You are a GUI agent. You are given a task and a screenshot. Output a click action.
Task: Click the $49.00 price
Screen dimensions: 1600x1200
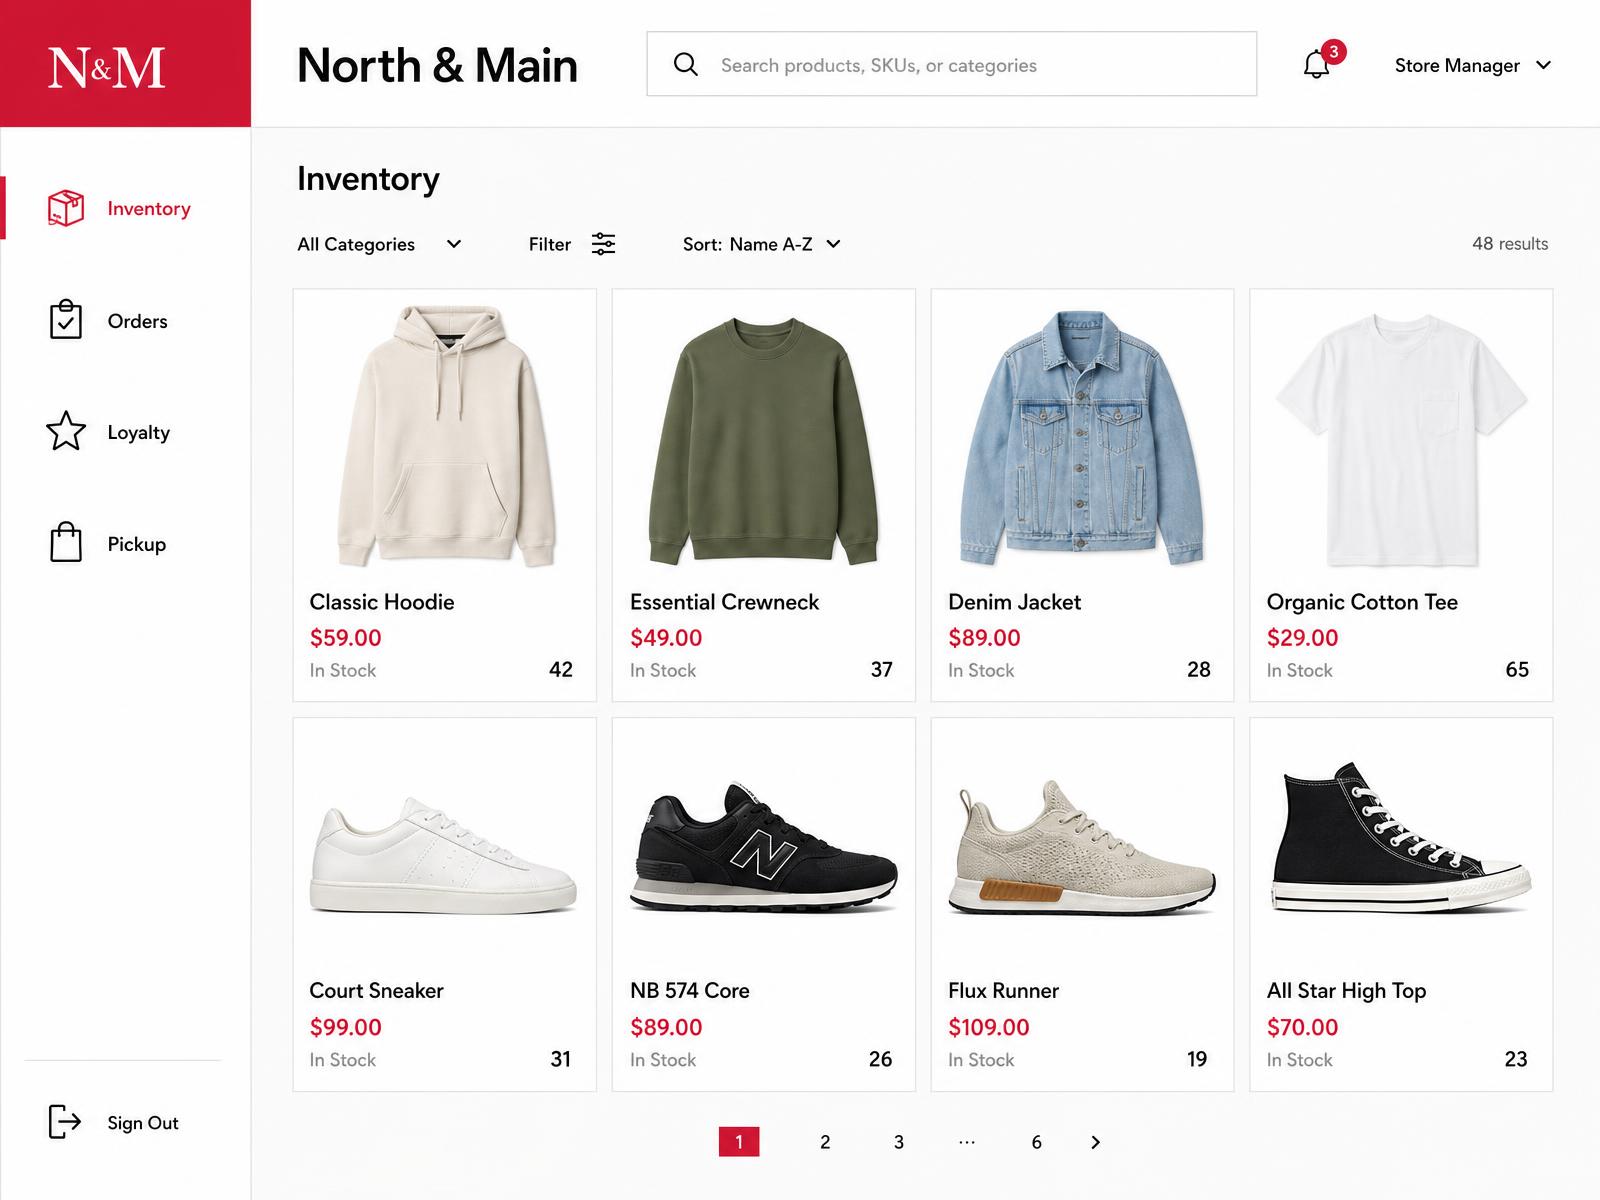(666, 638)
